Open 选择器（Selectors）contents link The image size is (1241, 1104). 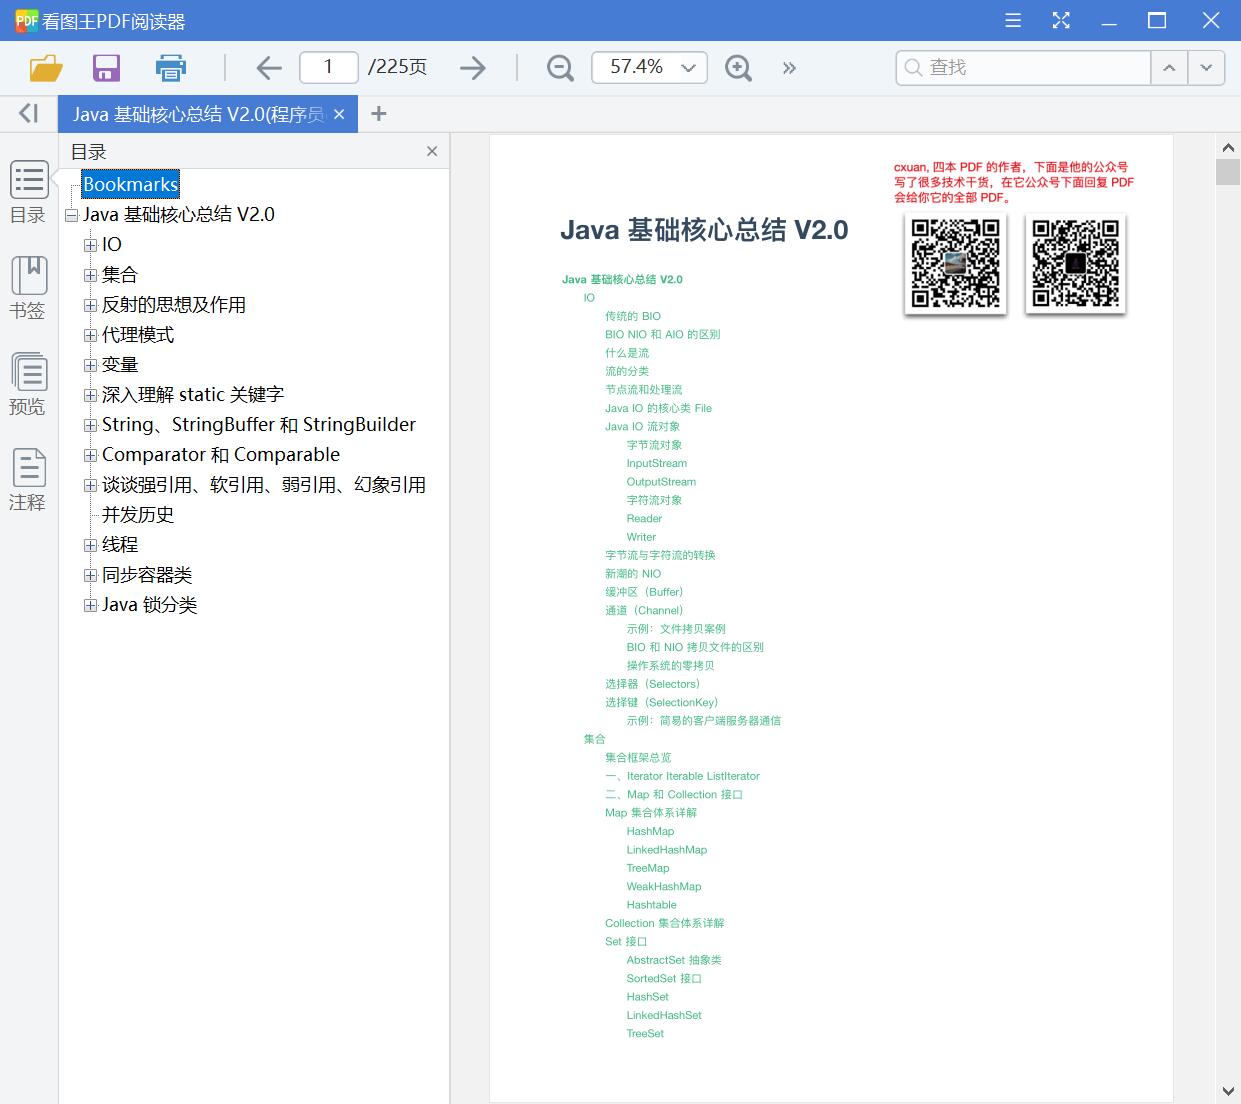652,684
